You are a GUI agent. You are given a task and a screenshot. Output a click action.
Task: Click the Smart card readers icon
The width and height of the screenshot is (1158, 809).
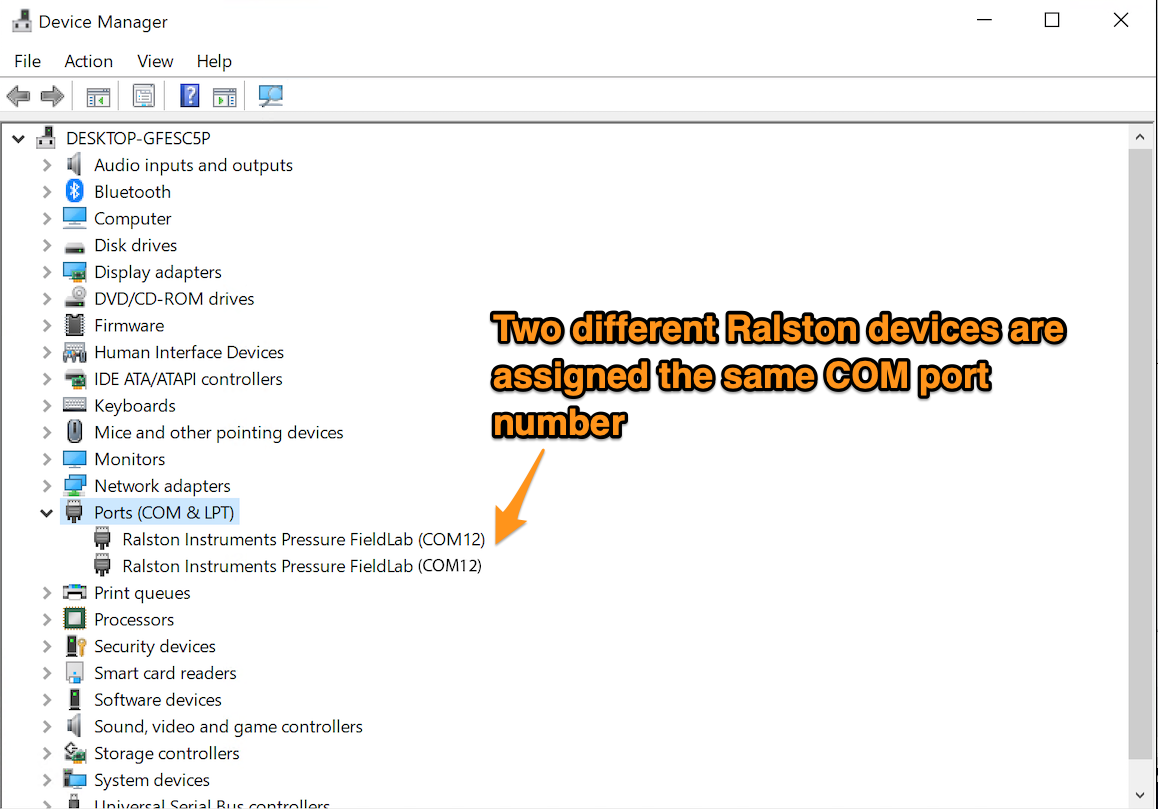(x=75, y=672)
